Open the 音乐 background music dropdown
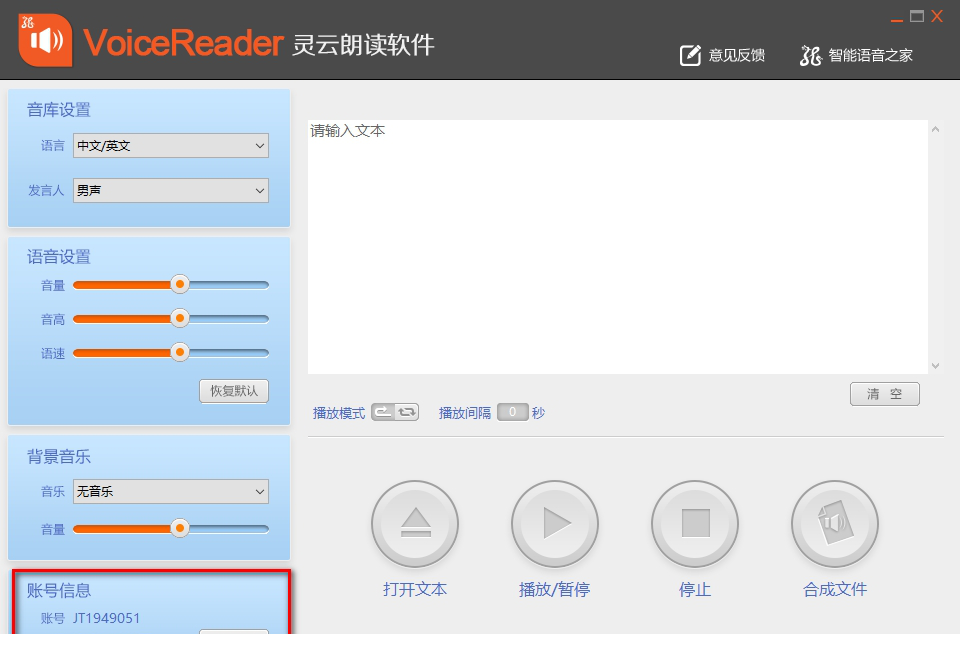960x659 pixels. point(171,491)
